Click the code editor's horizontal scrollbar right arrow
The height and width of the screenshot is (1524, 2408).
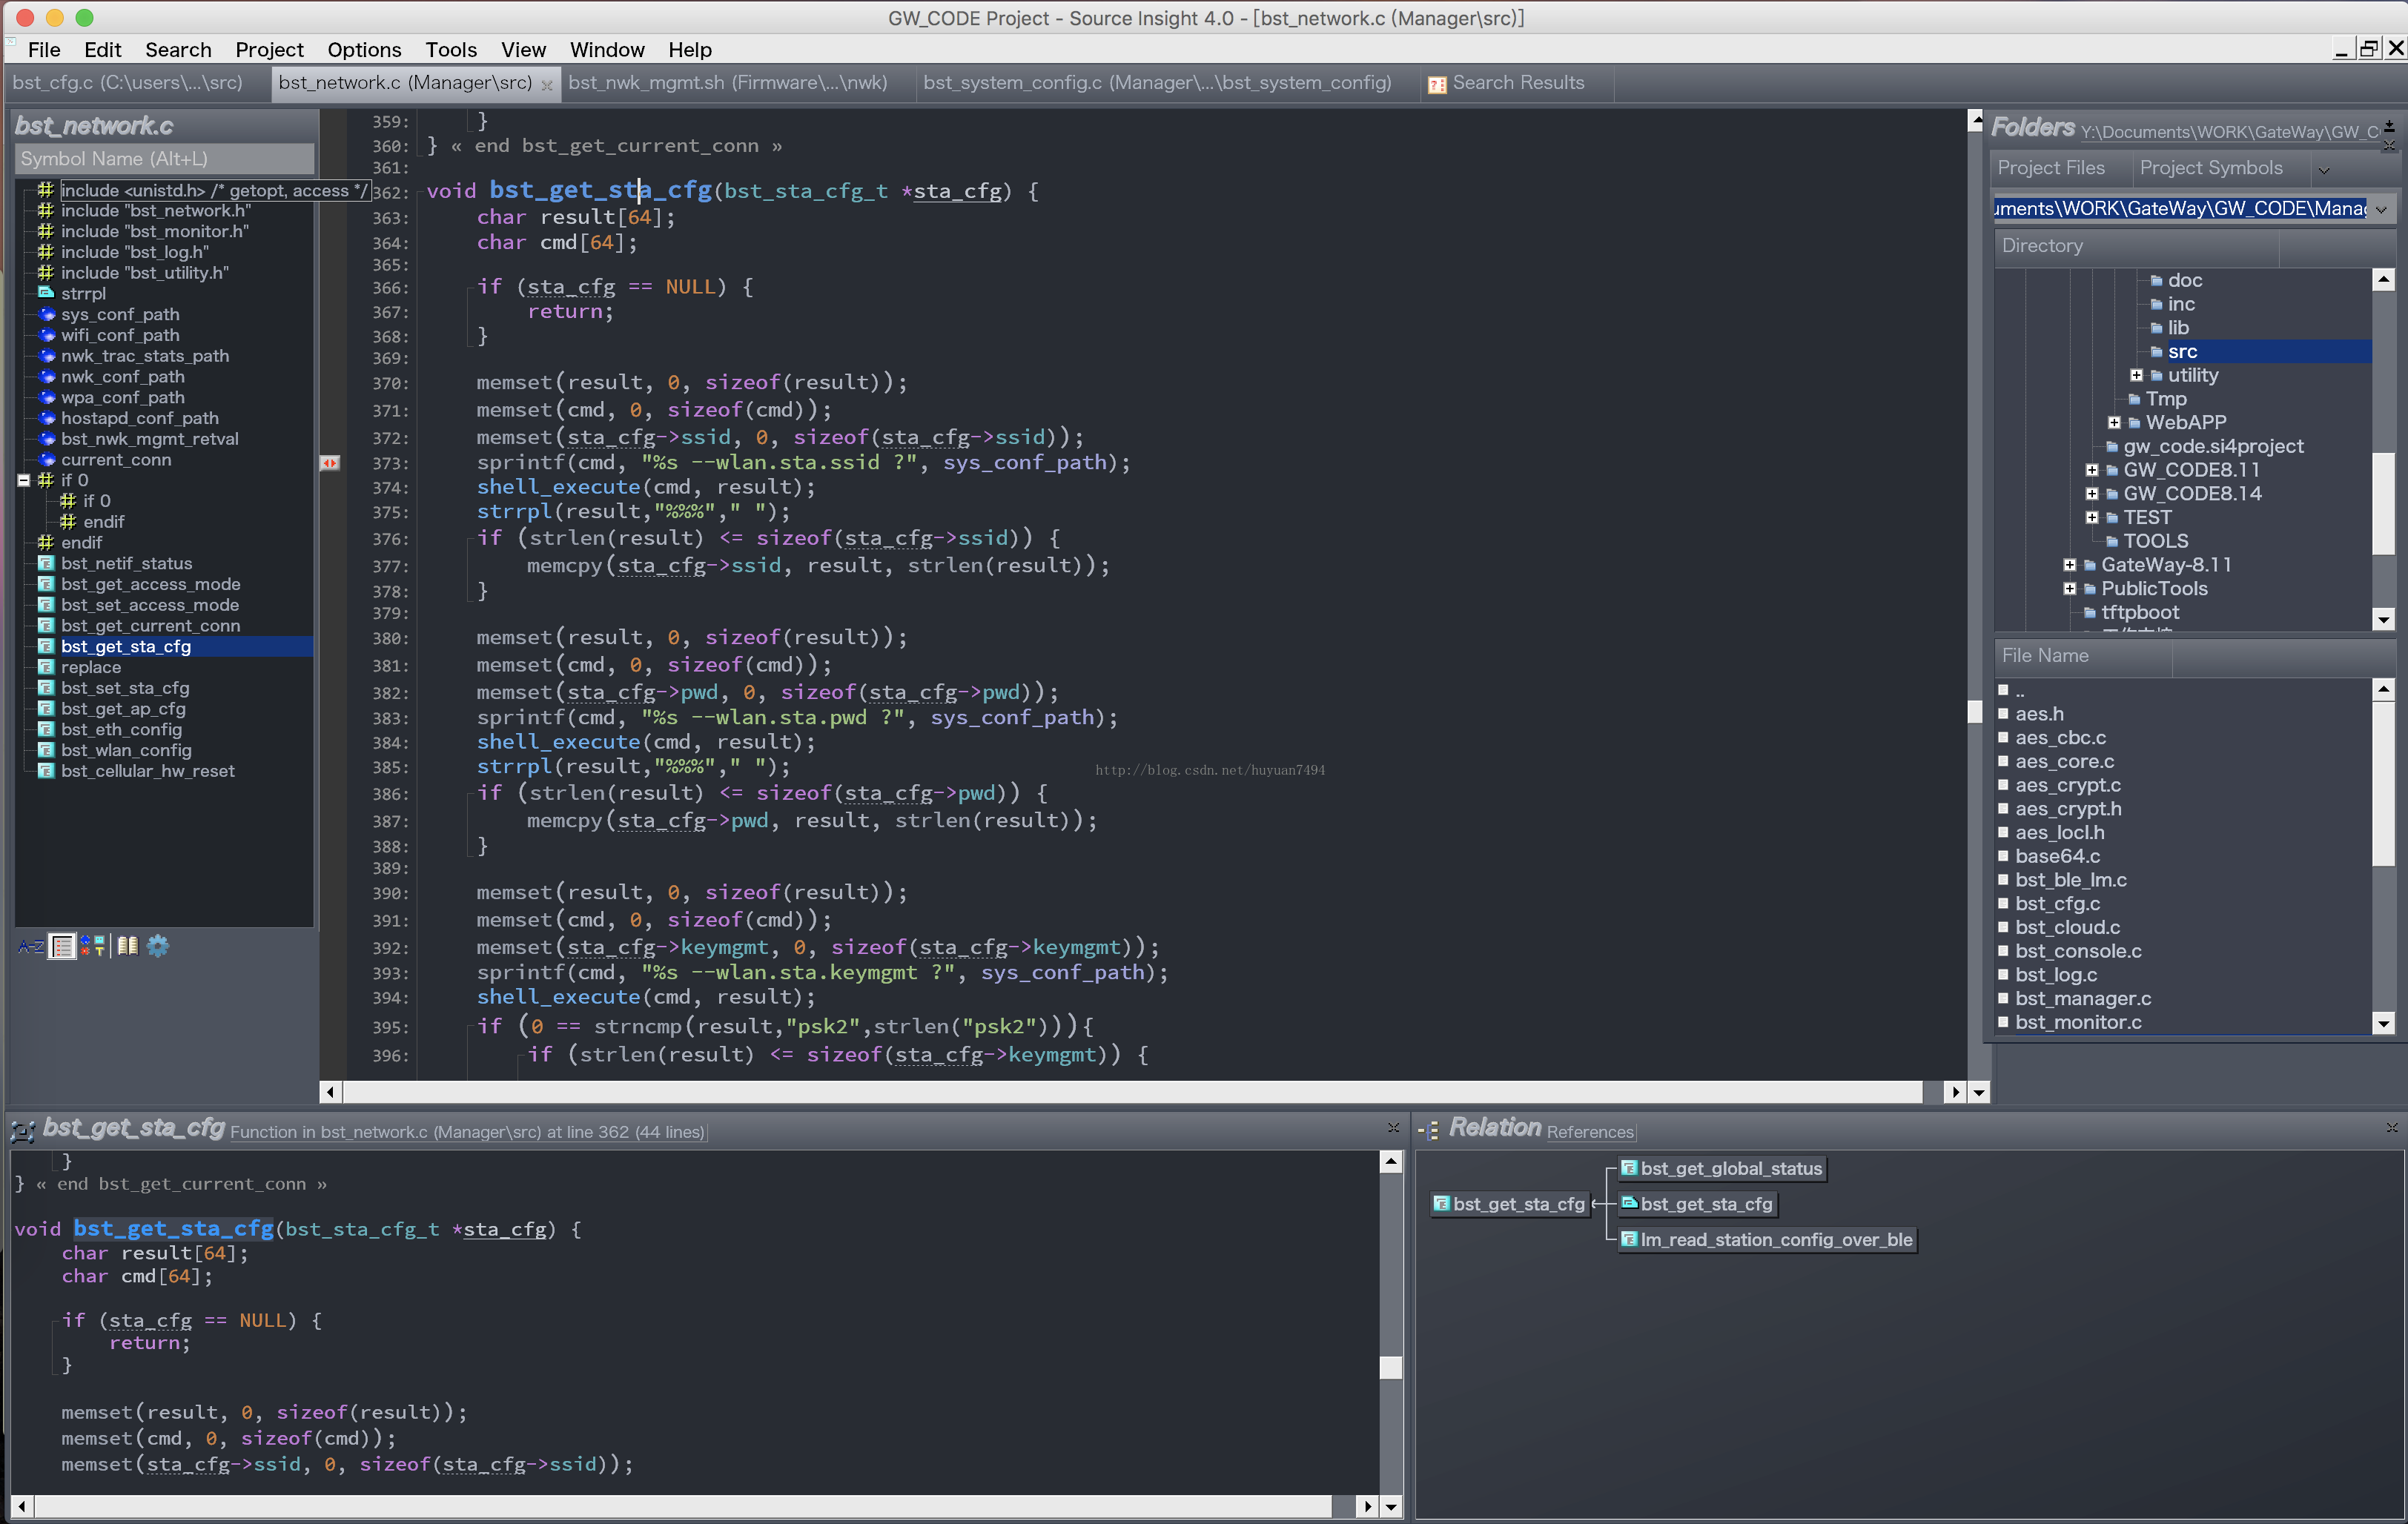click(x=1954, y=1092)
